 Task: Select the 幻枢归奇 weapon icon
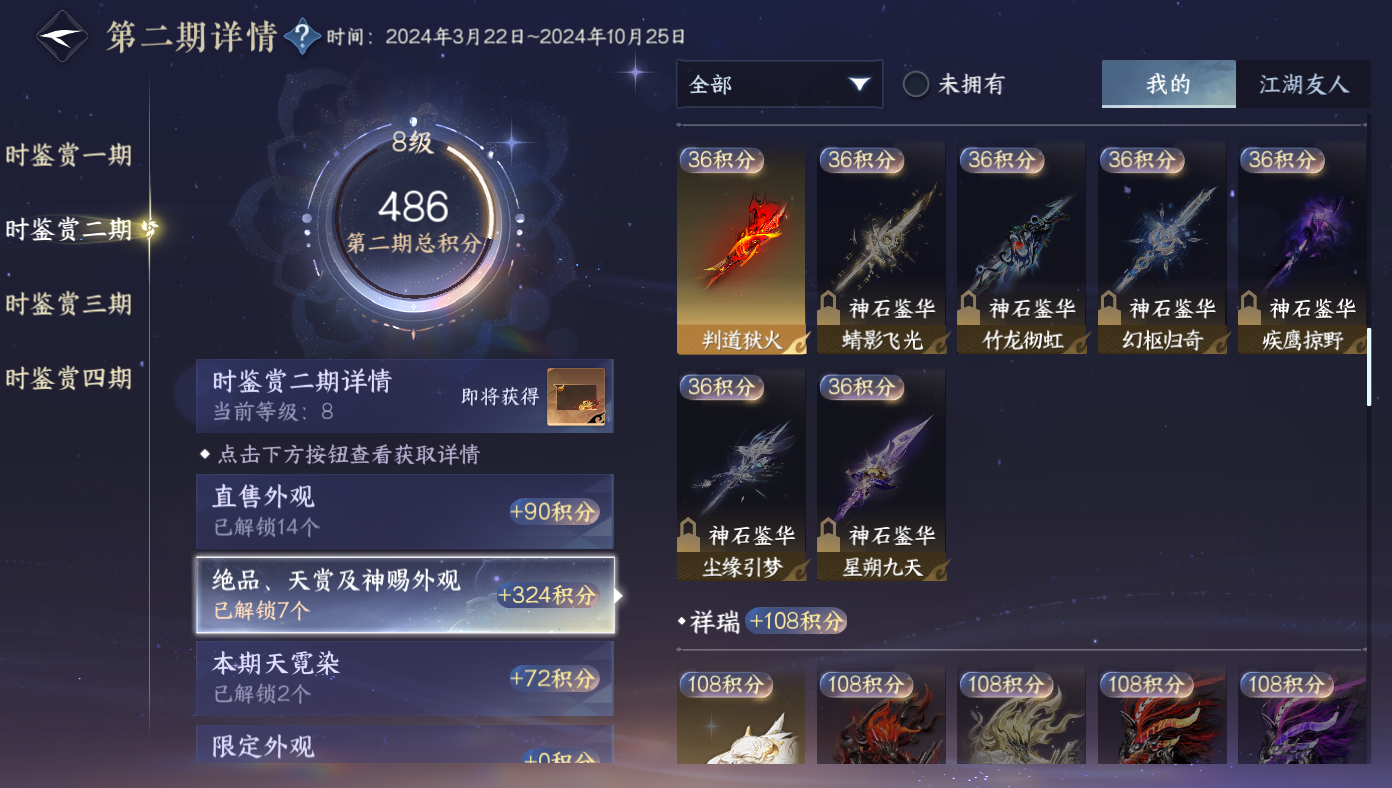pyautogui.click(x=1161, y=249)
